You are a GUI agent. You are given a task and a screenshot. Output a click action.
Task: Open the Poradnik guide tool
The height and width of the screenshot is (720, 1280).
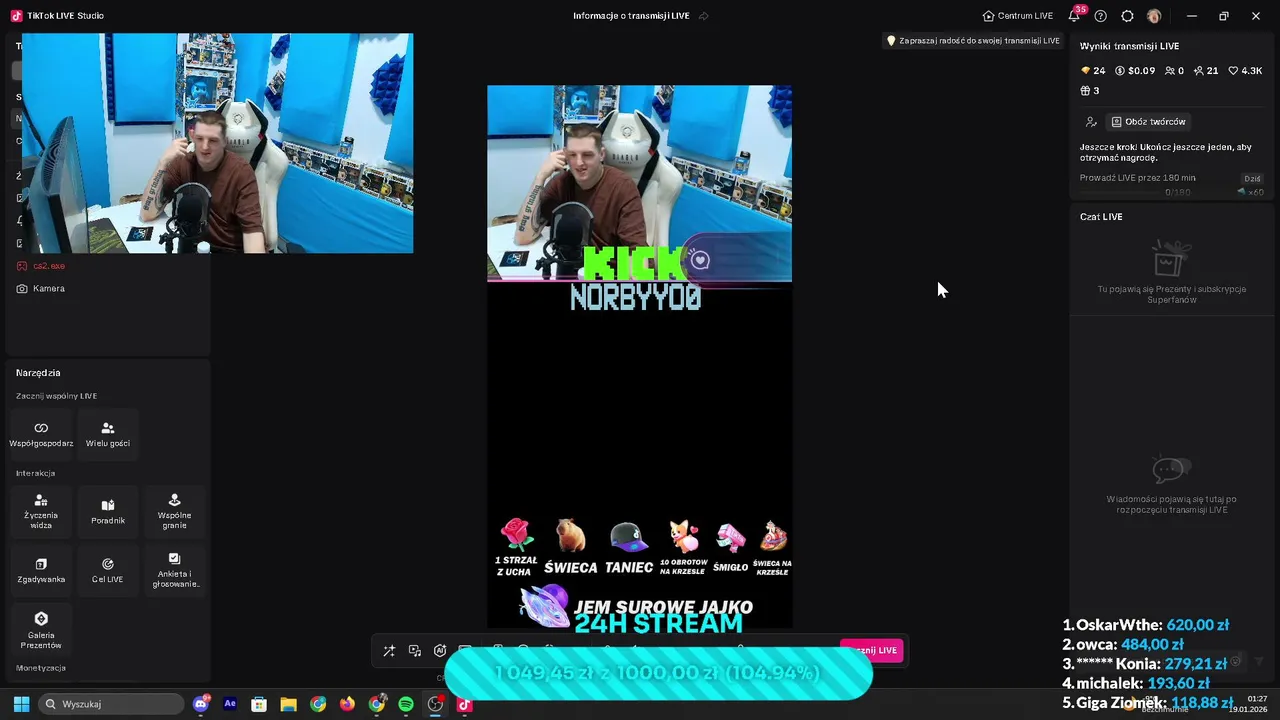click(x=108, y=511)
